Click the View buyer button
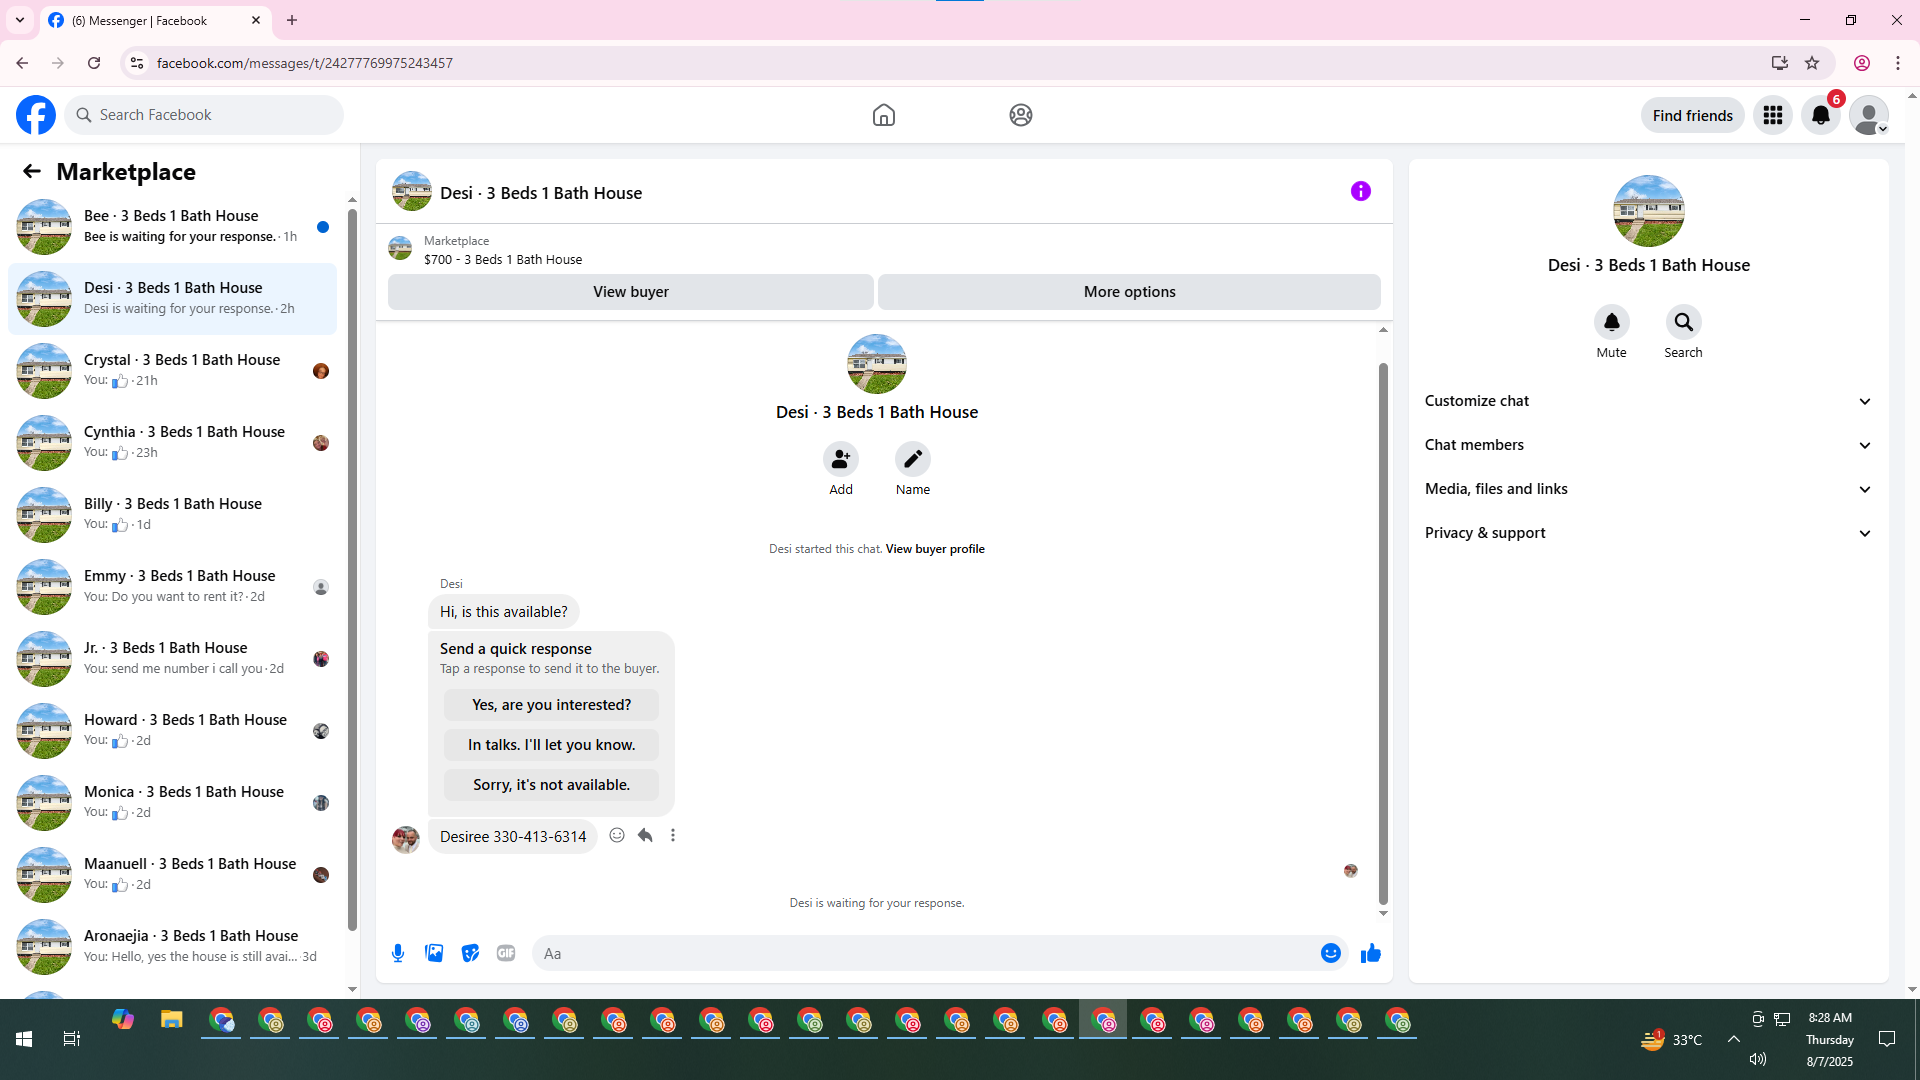Viewport: 1920px width, 1080px height. [x=630, y=292]
